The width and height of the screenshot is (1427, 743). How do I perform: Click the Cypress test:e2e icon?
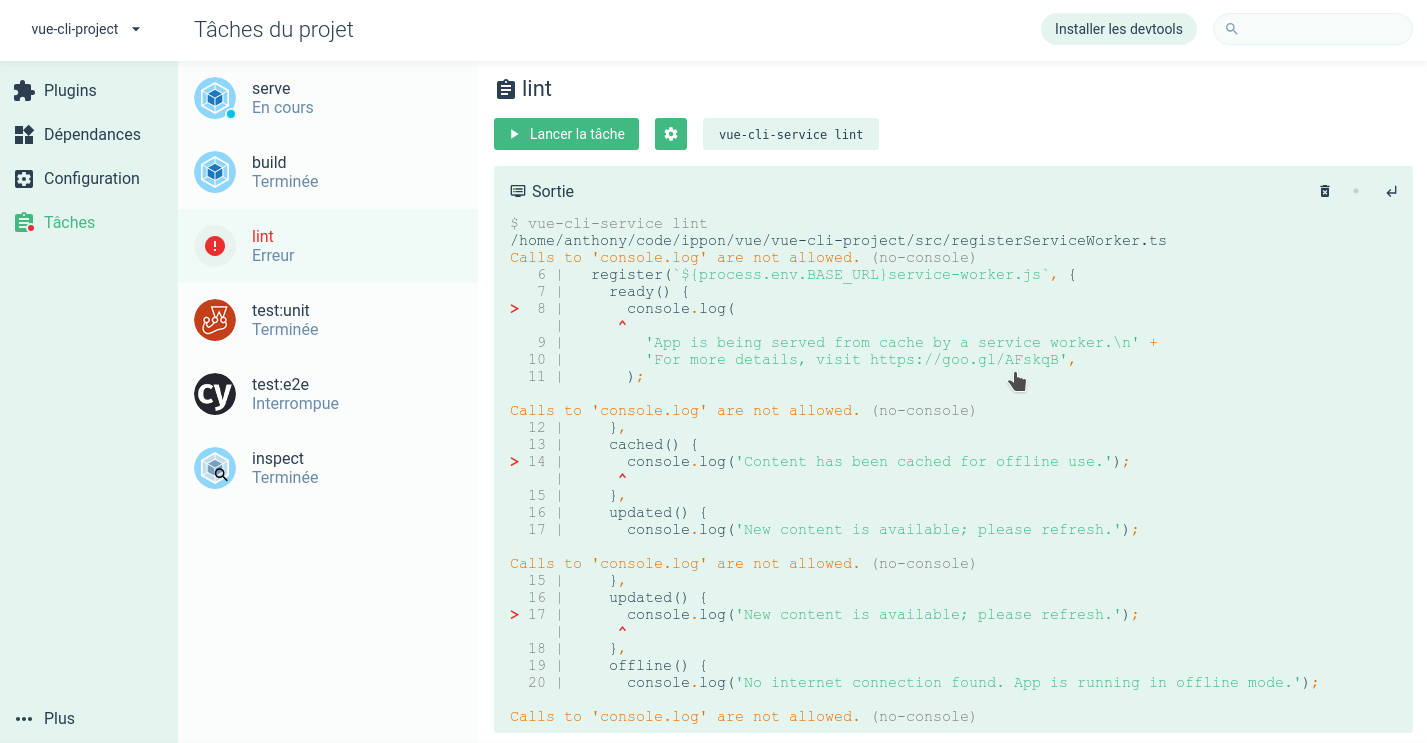[x=214, y=394]
